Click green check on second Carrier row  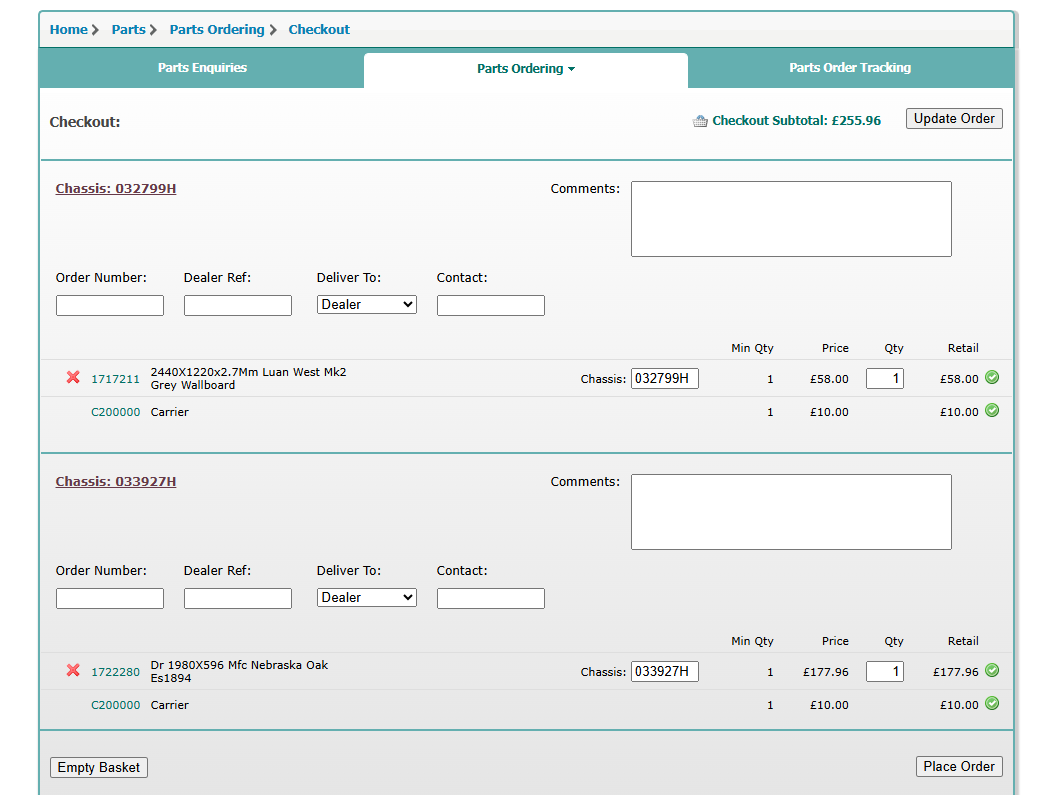pyautogui.click(x=992, y=704)
